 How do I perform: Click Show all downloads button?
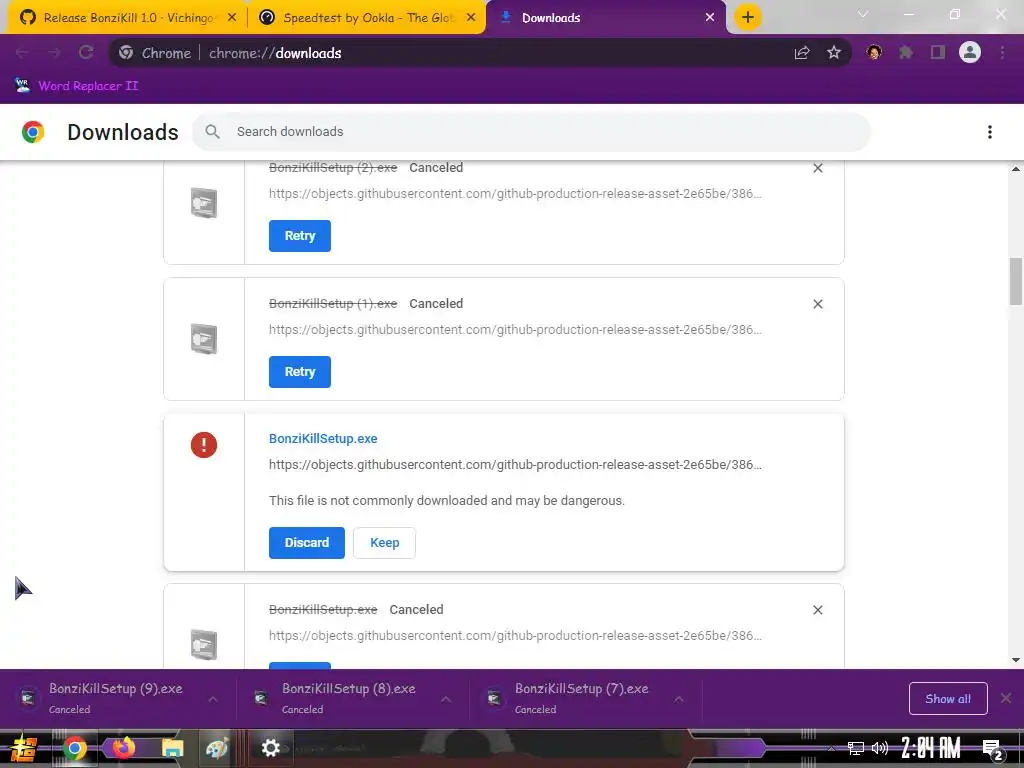click(x=948, y=699)
